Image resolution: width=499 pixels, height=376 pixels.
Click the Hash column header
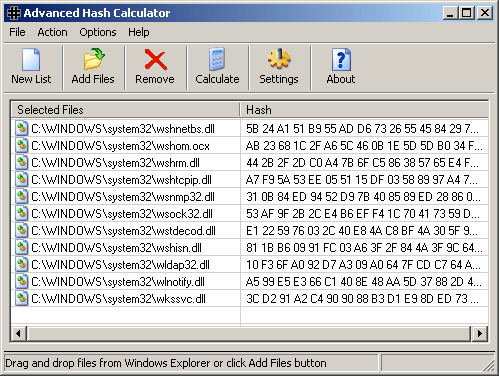tap(364, 110)
